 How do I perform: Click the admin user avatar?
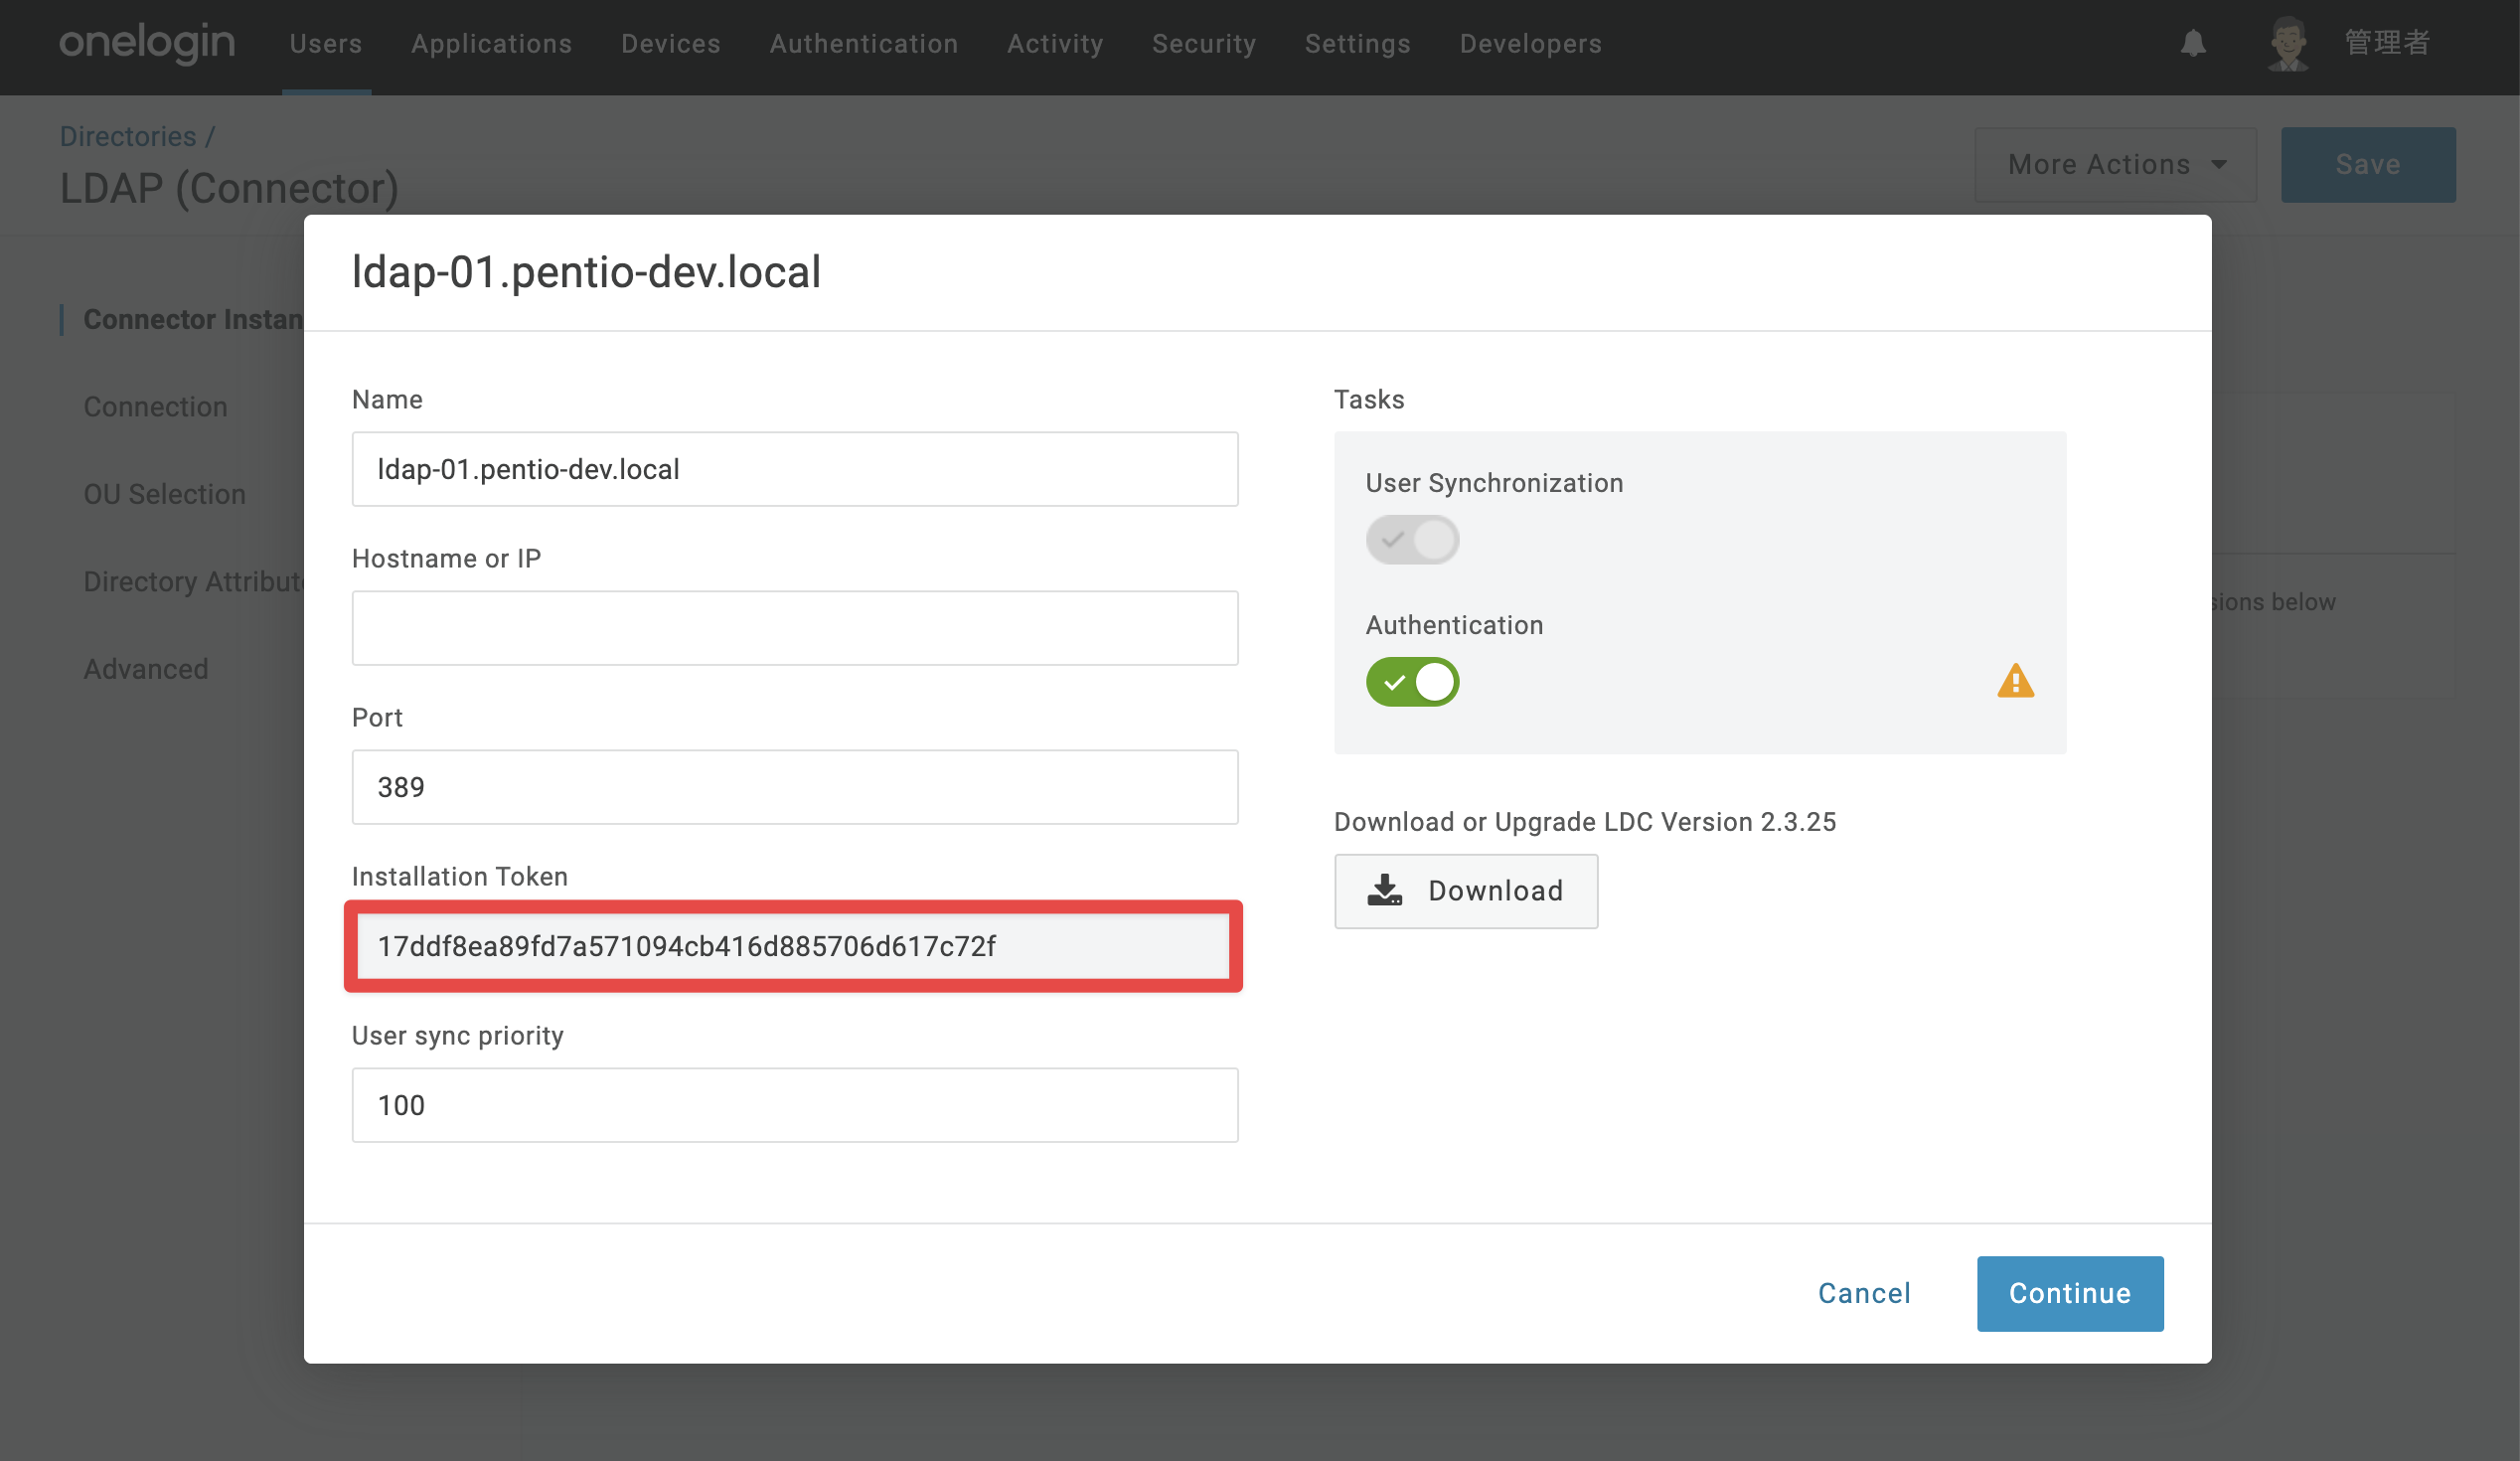coord(2288,43)
